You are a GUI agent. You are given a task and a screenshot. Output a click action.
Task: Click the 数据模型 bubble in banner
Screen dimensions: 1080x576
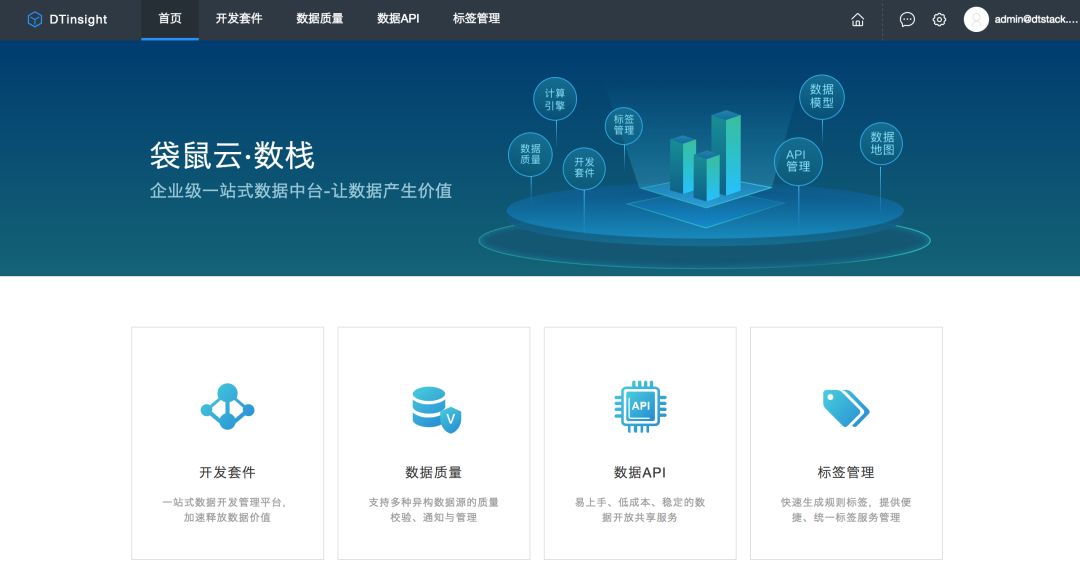(x=822, y=96)
